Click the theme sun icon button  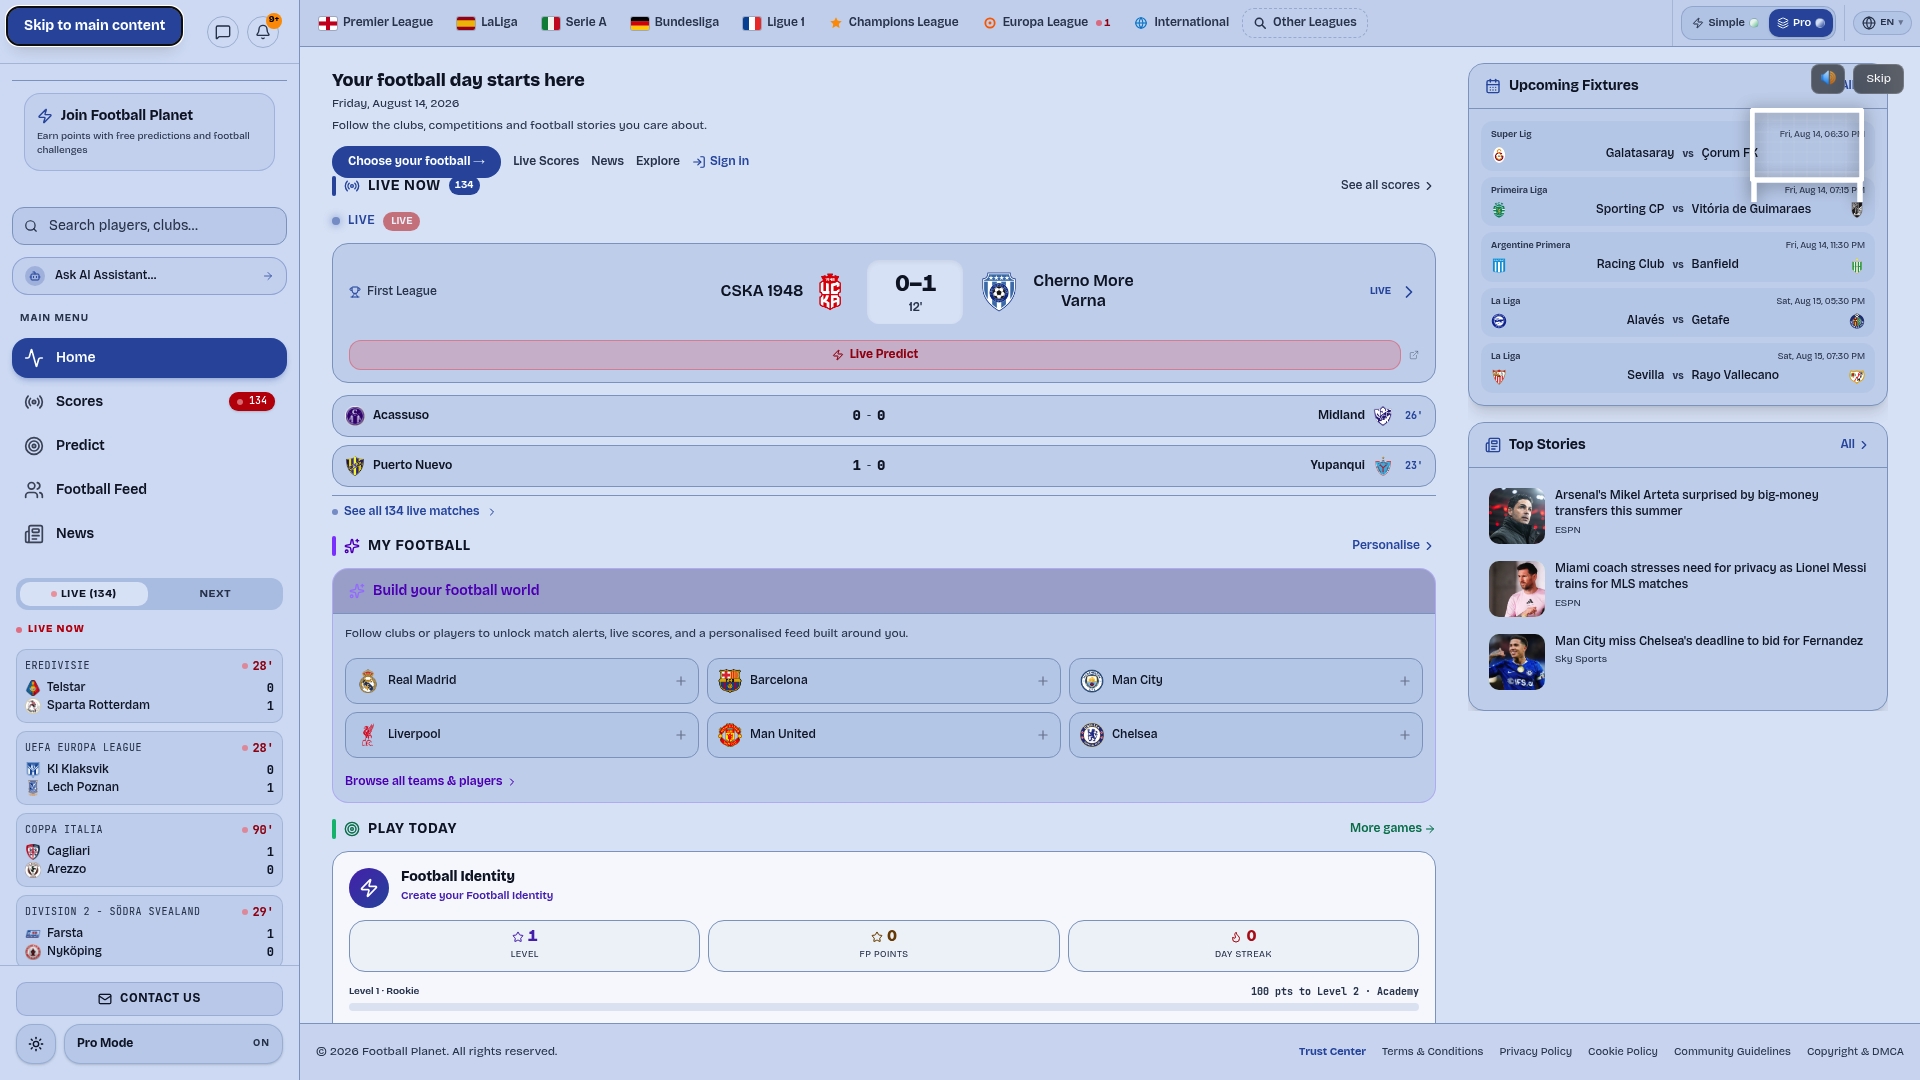coord(36,1044)
